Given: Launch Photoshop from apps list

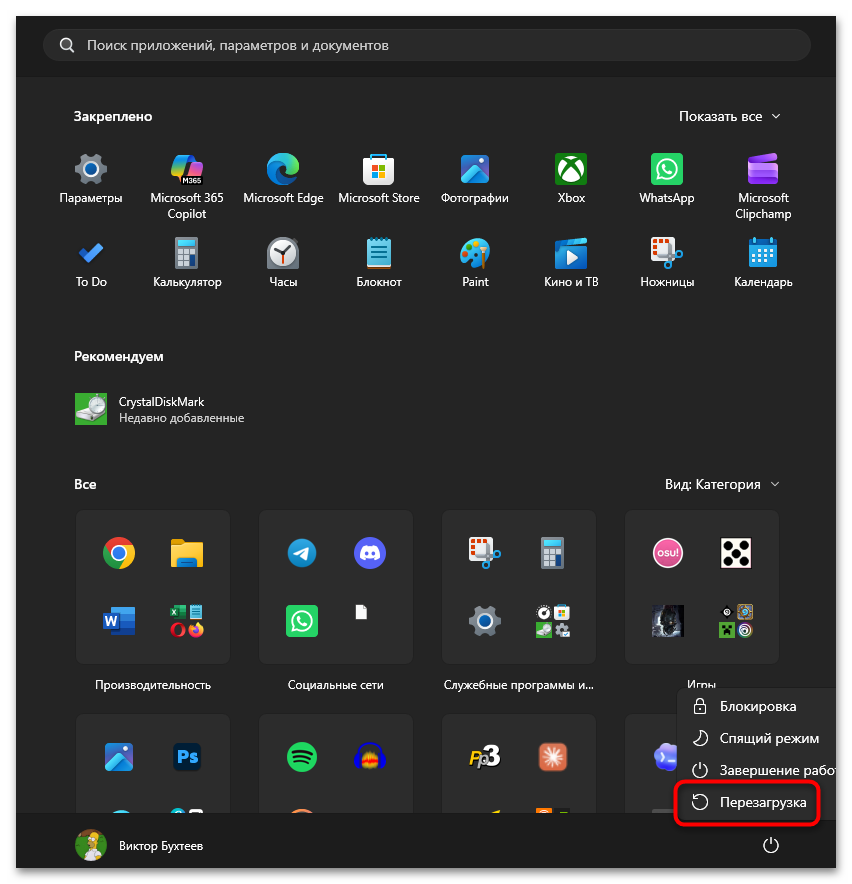Looking at the screenshot, I should pyautogui.click(x=187, y=757).
